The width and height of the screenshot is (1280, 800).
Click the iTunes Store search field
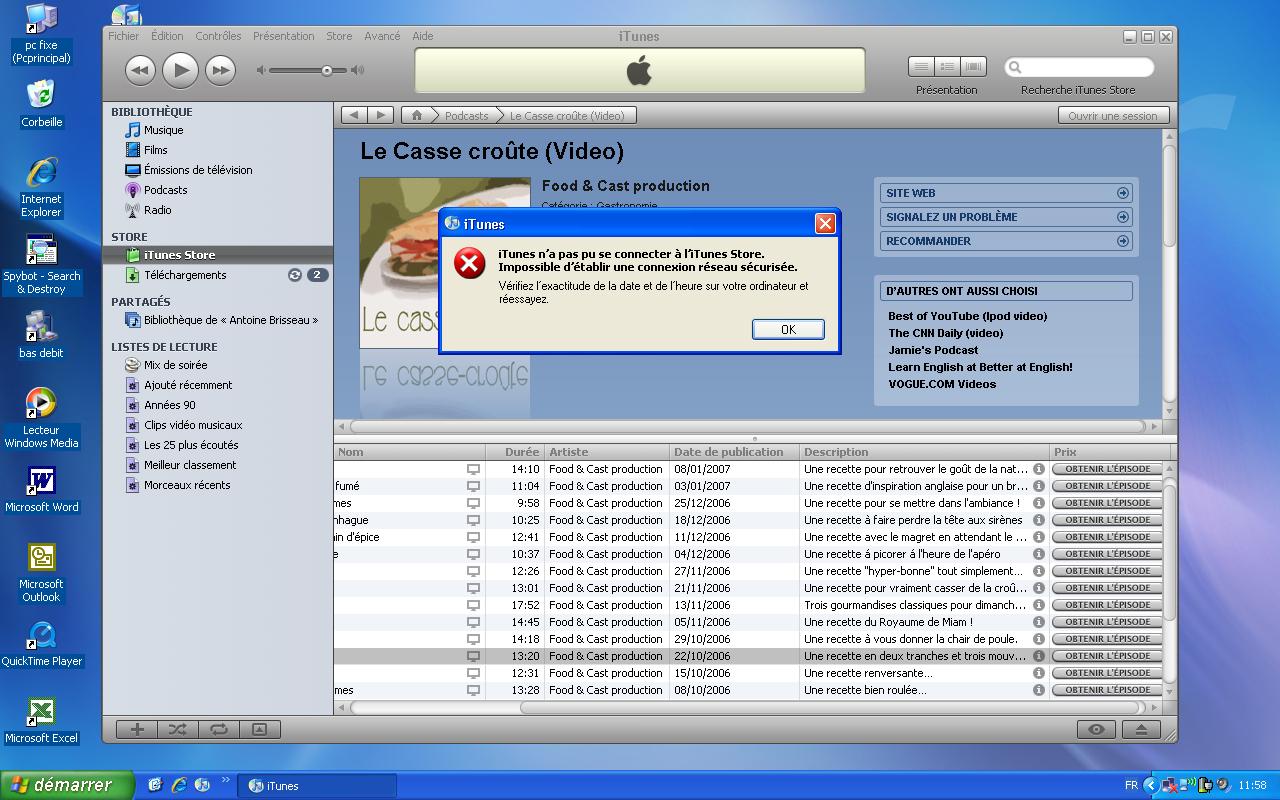(1079, 67)
